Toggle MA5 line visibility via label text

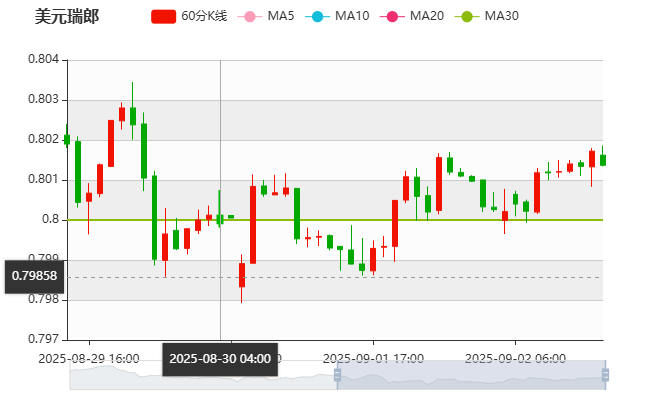pos(281,17)
